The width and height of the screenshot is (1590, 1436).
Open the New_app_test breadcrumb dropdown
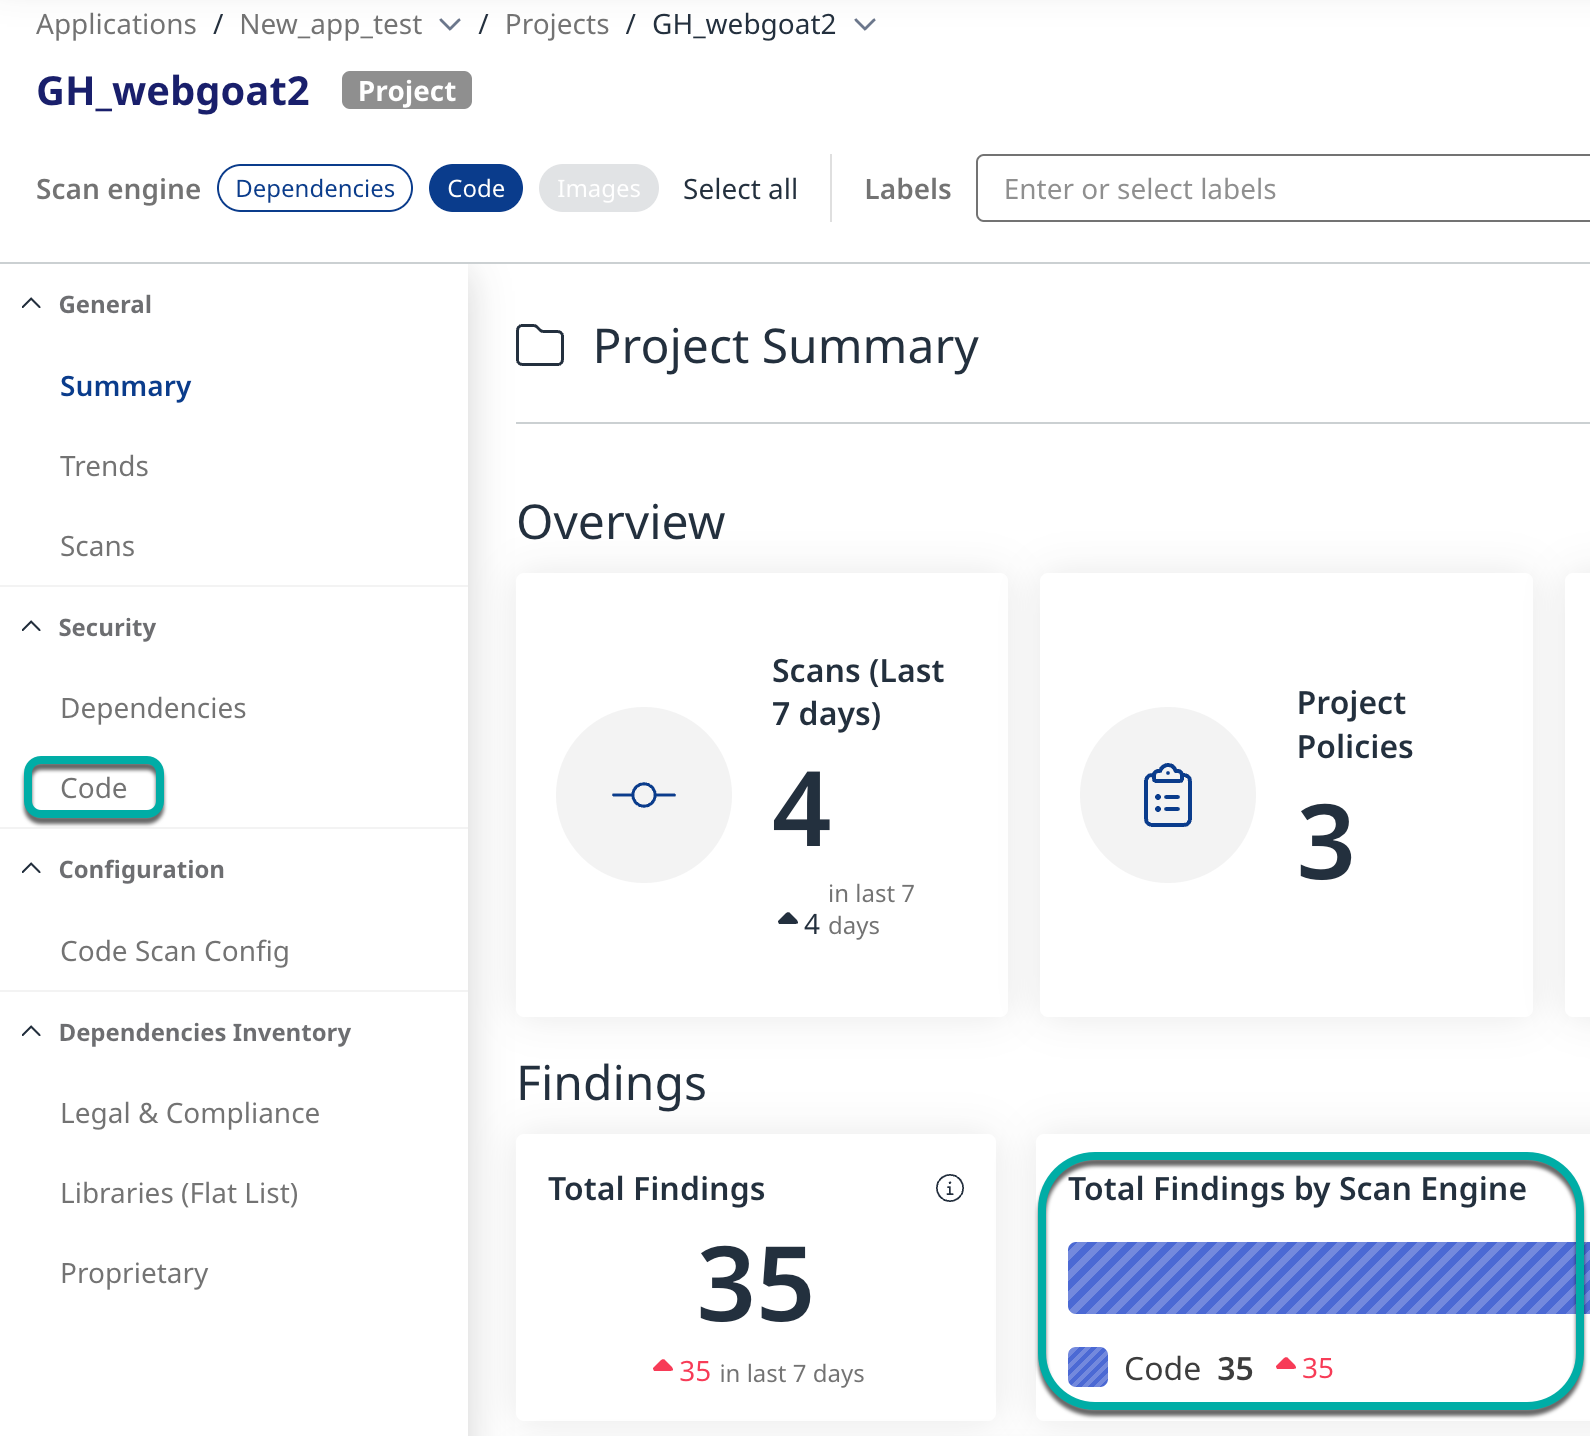[x=451, y=25]
